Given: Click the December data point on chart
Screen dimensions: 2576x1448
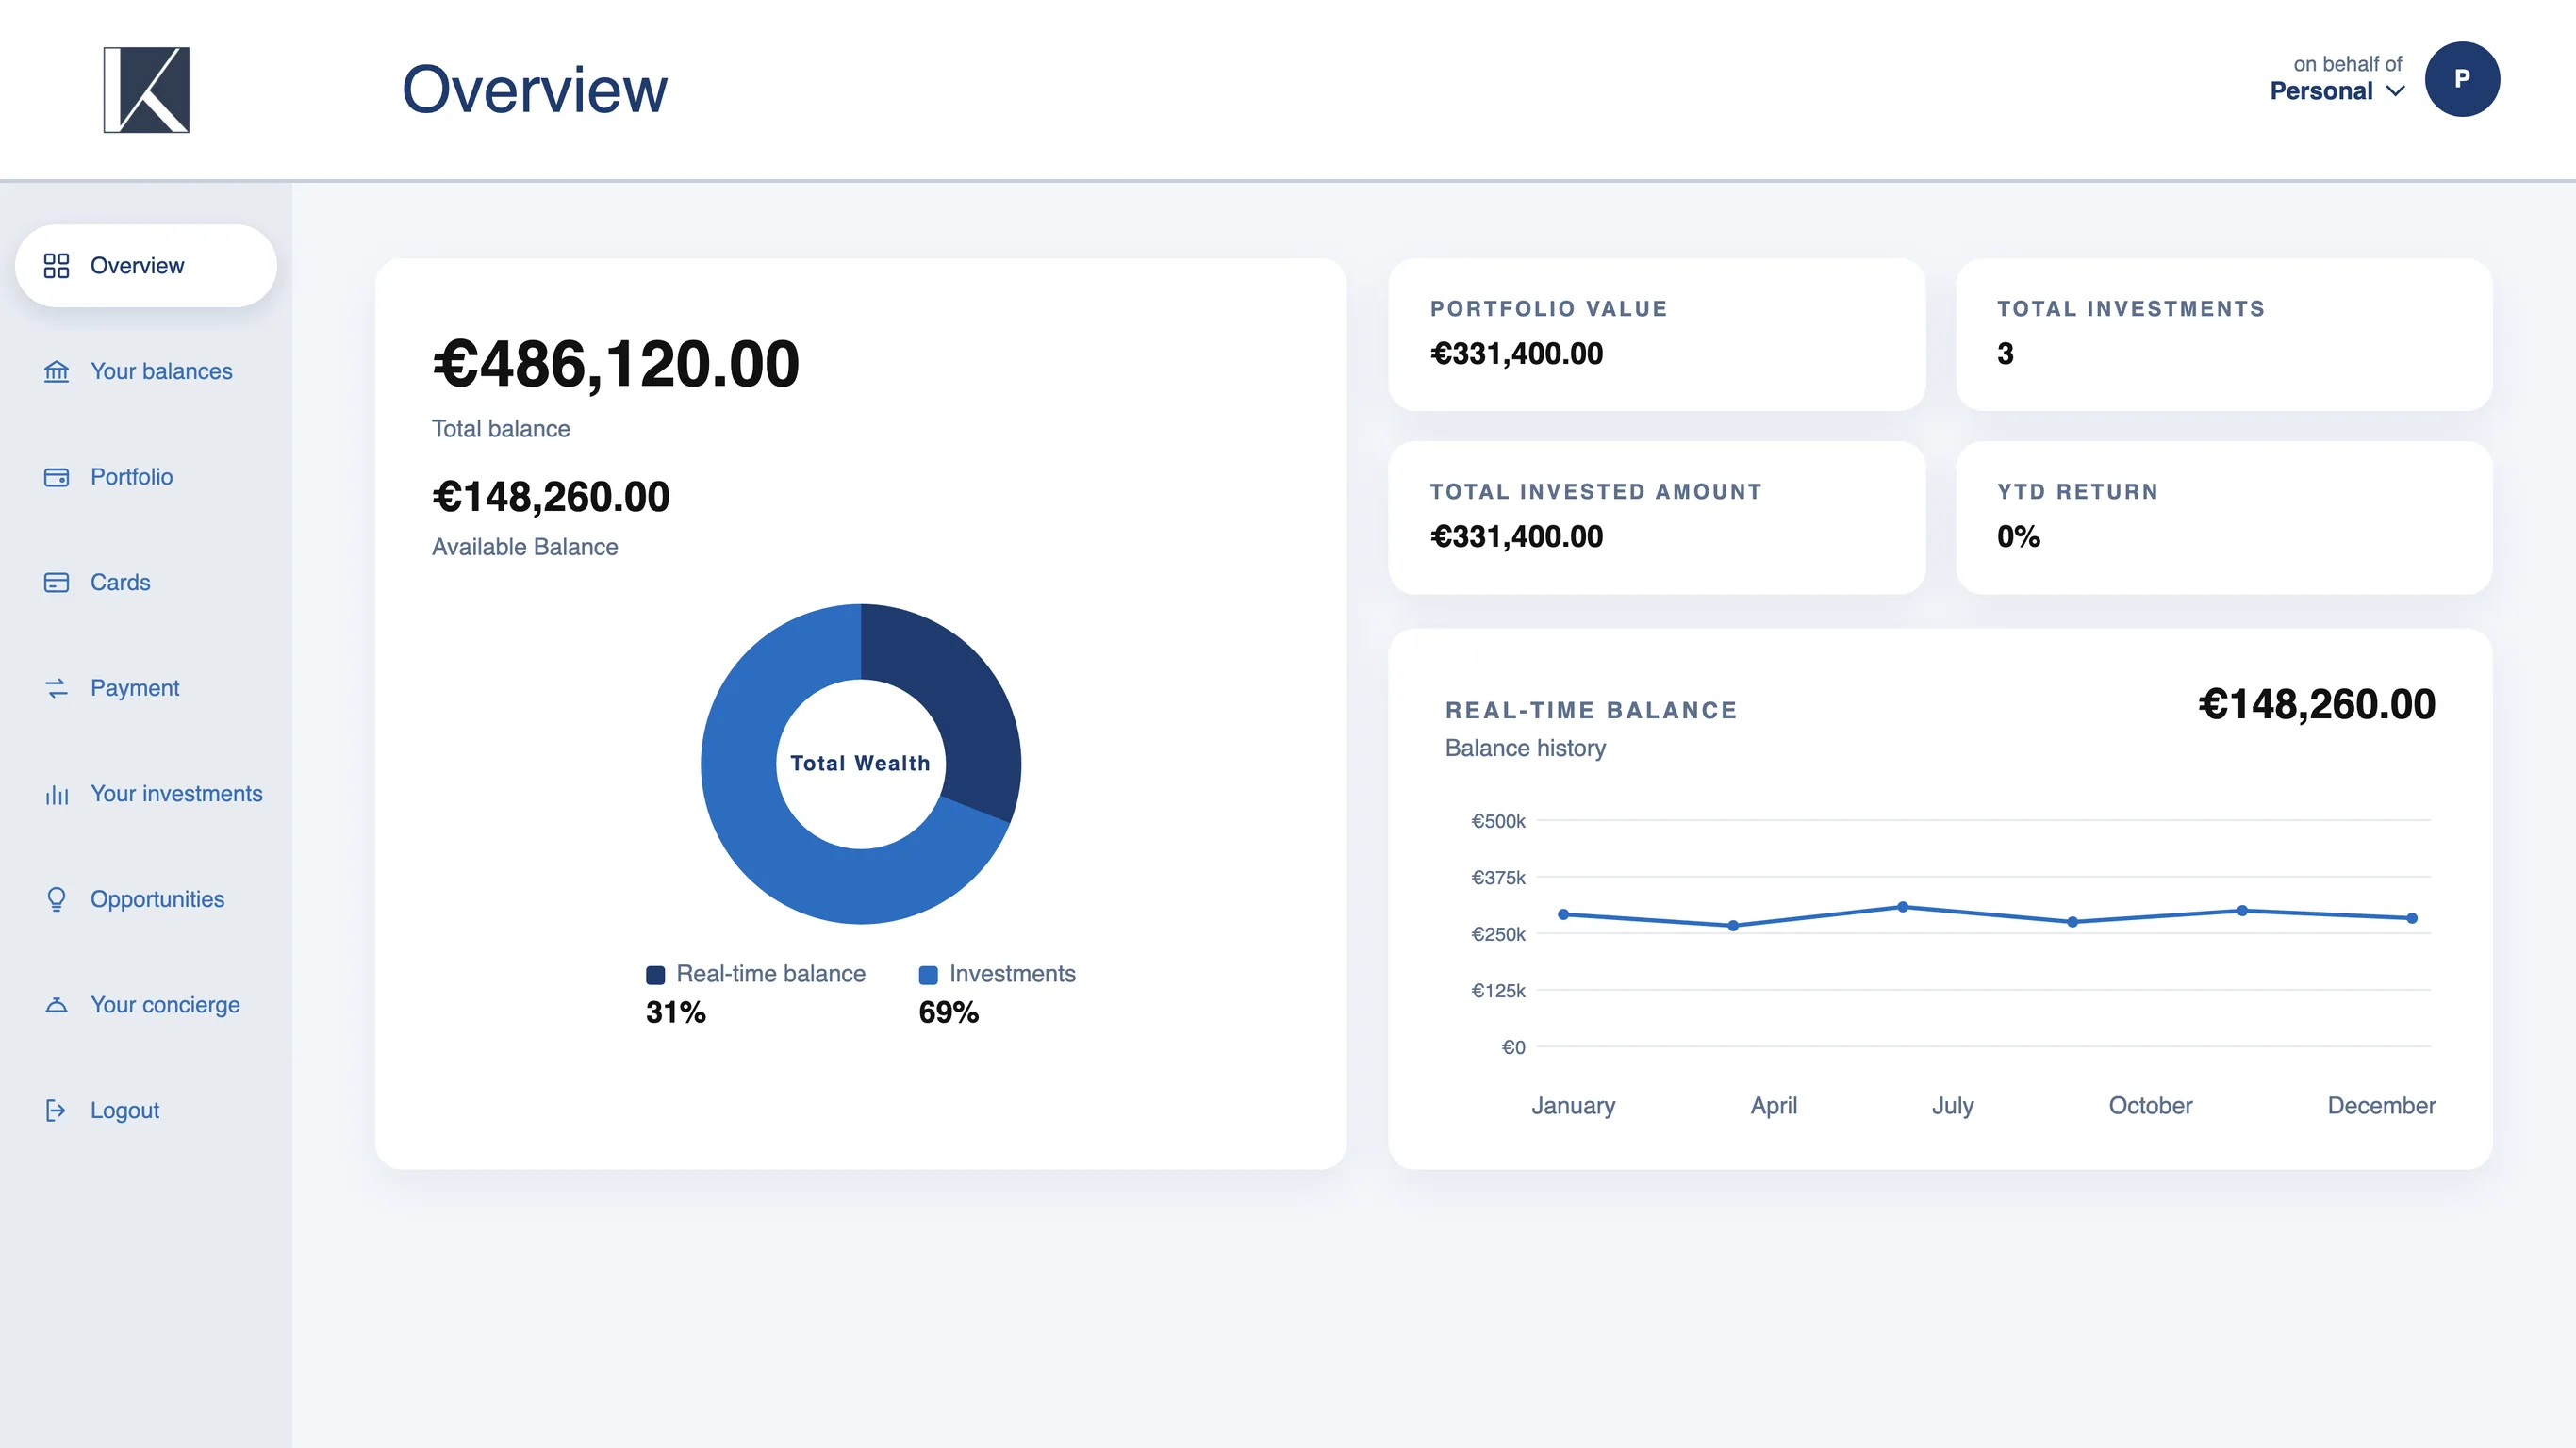Looking at the screenshot, I should 2412,918.
